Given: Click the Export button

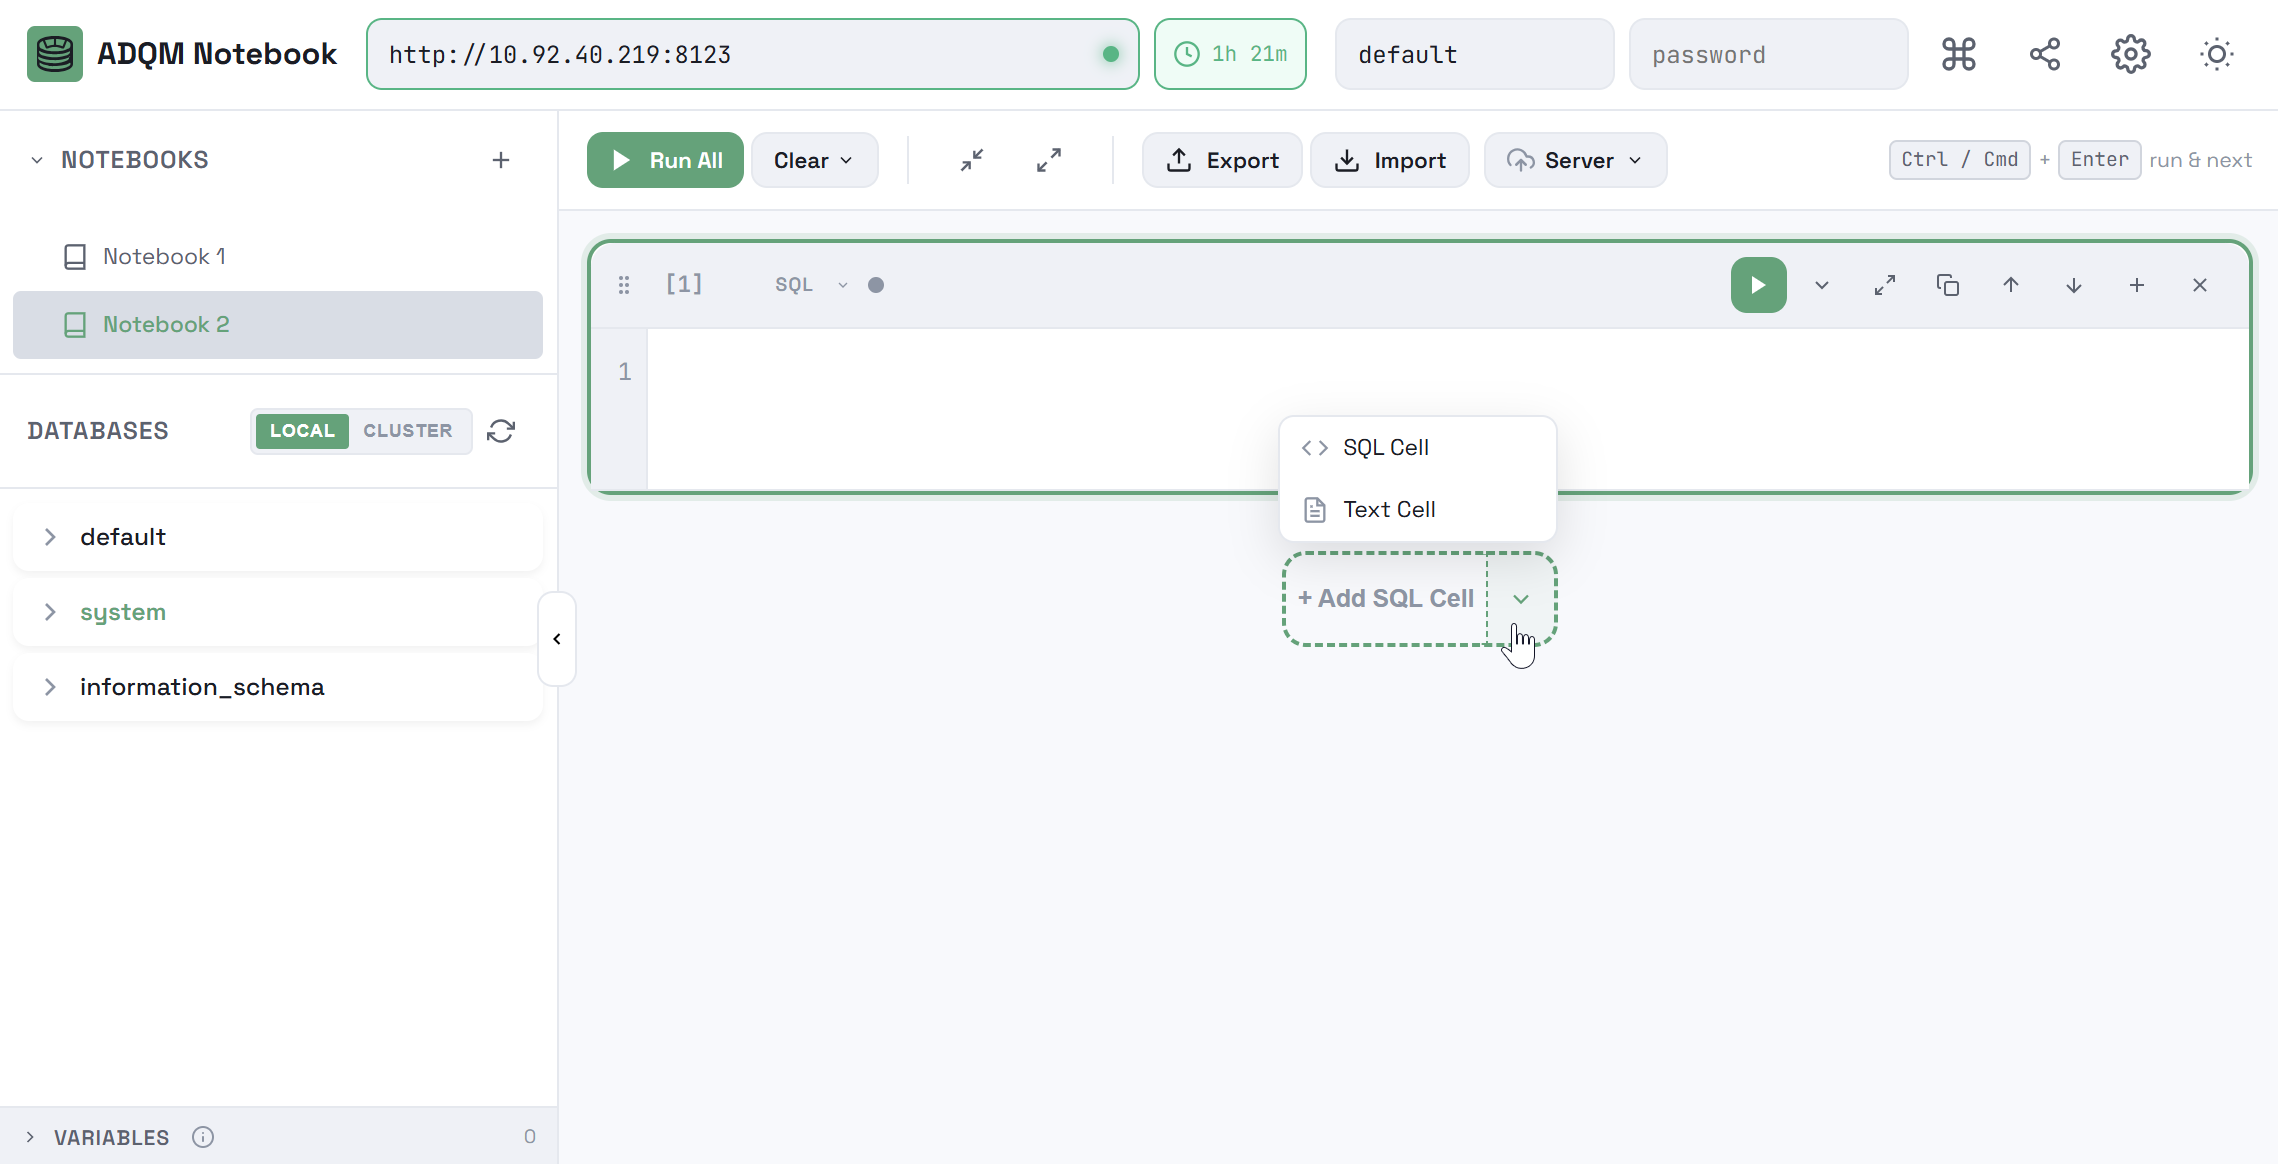Looking at the screenshot, I should pos(1222,160).
